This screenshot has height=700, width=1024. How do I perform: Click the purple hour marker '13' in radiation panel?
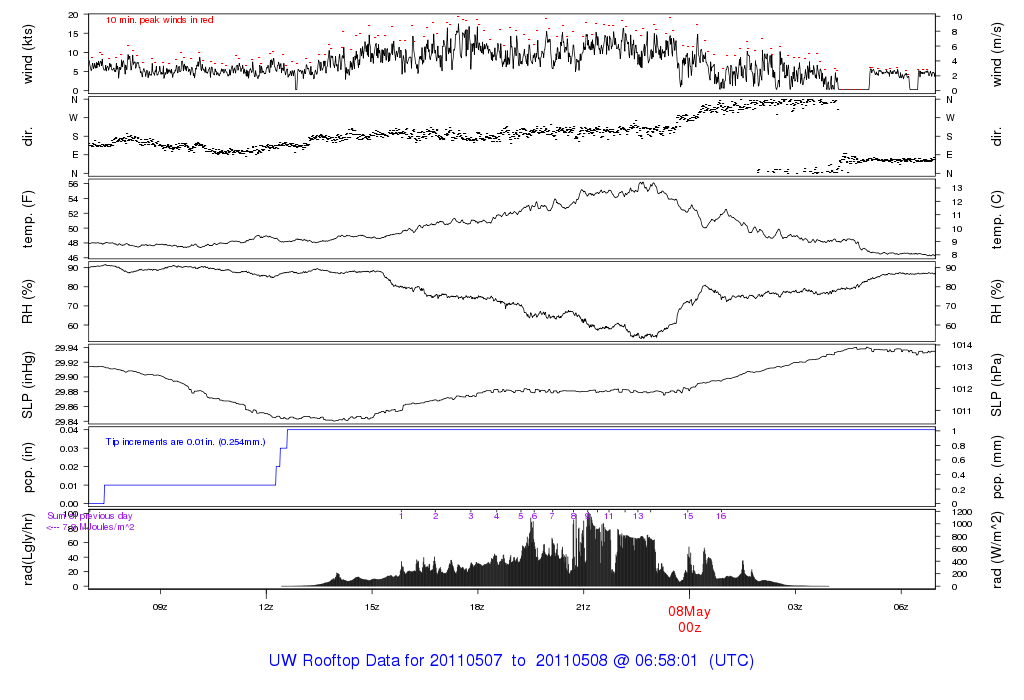coord(638,516)
